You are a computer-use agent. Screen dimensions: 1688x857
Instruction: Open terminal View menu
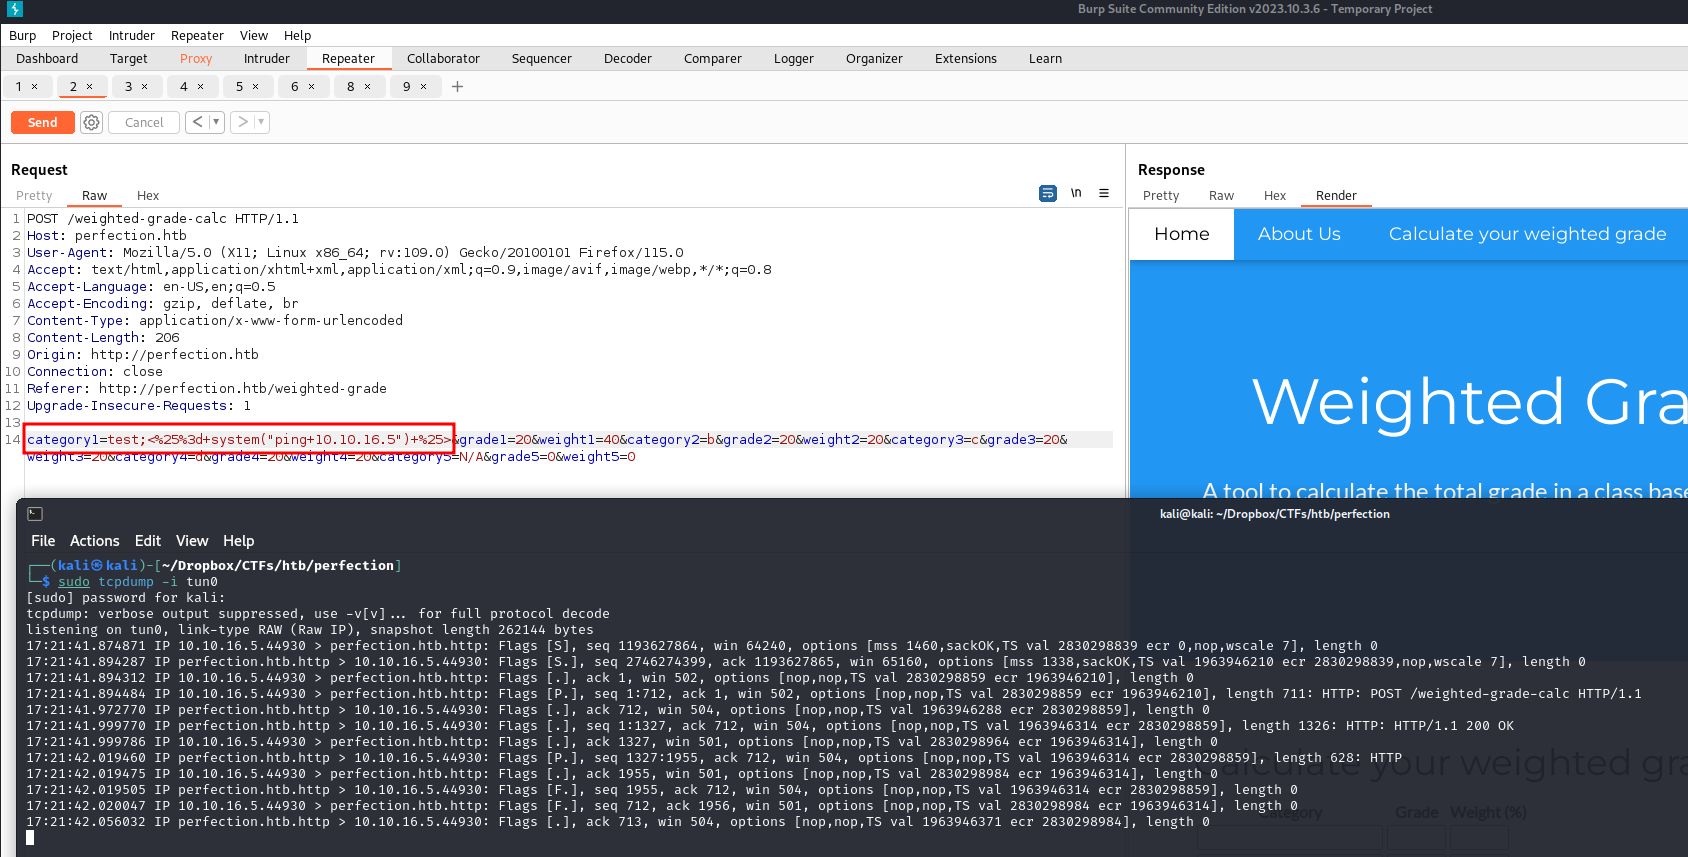[192, 541]
